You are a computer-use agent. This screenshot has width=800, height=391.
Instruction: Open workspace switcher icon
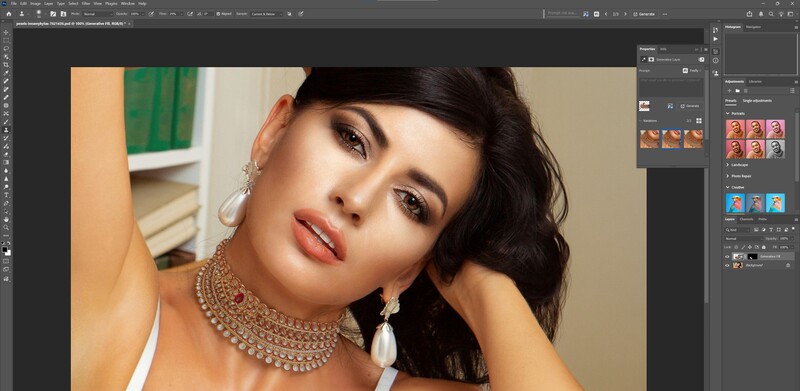tap(791, 14)
